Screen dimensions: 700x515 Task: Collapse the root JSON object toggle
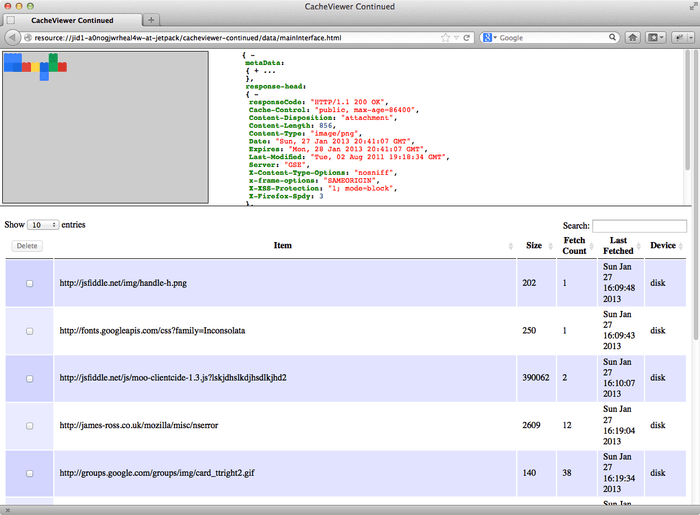pos(253,55)
